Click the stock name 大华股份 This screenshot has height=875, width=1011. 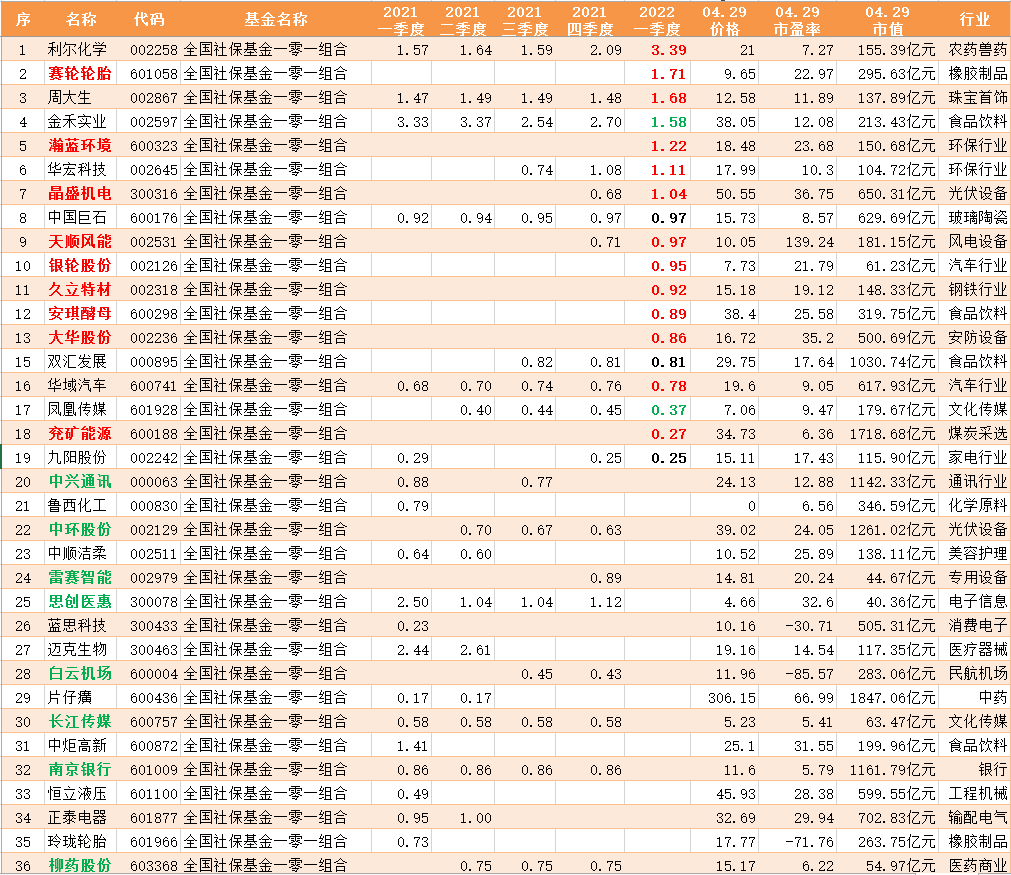80,338
